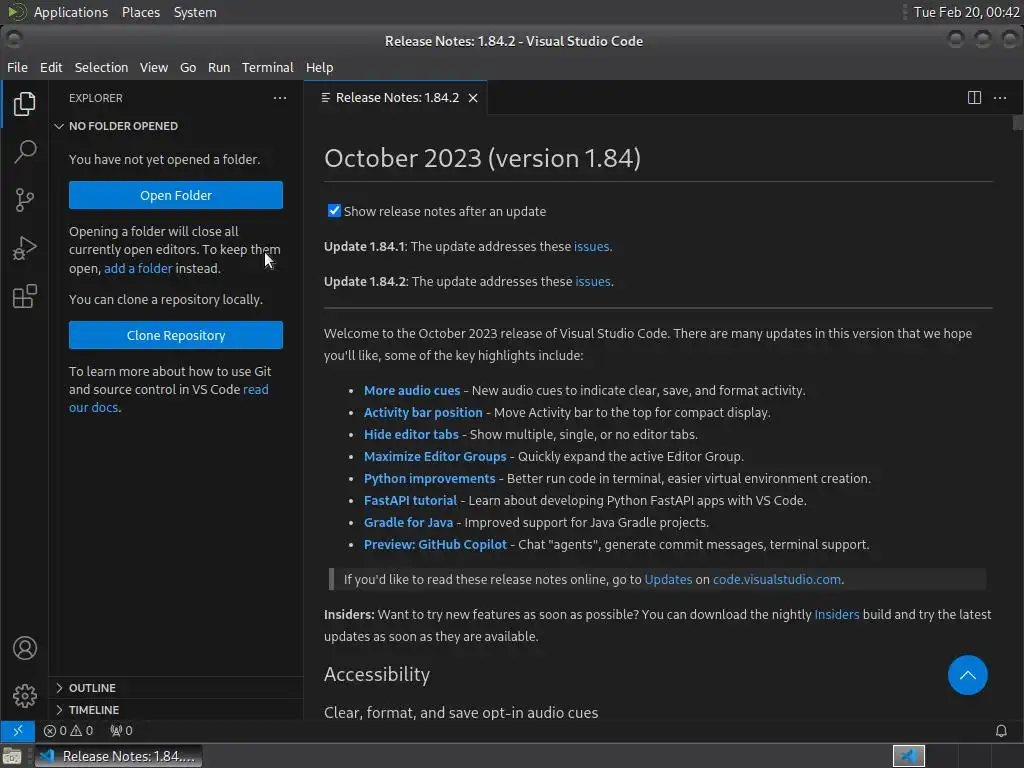Expand the Timeline section
This screenshot has width=1024, height=768.
(94, 710)
